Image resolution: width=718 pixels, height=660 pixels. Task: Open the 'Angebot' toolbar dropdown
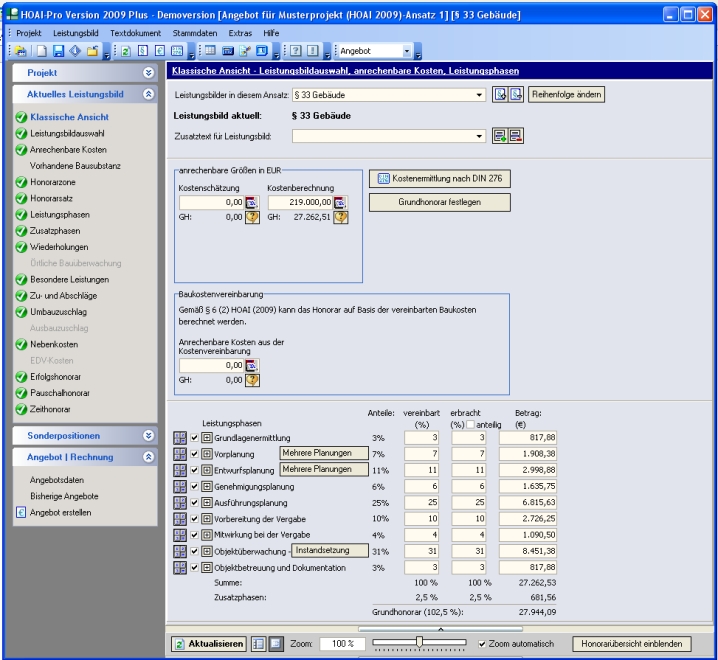coord(406,51)
